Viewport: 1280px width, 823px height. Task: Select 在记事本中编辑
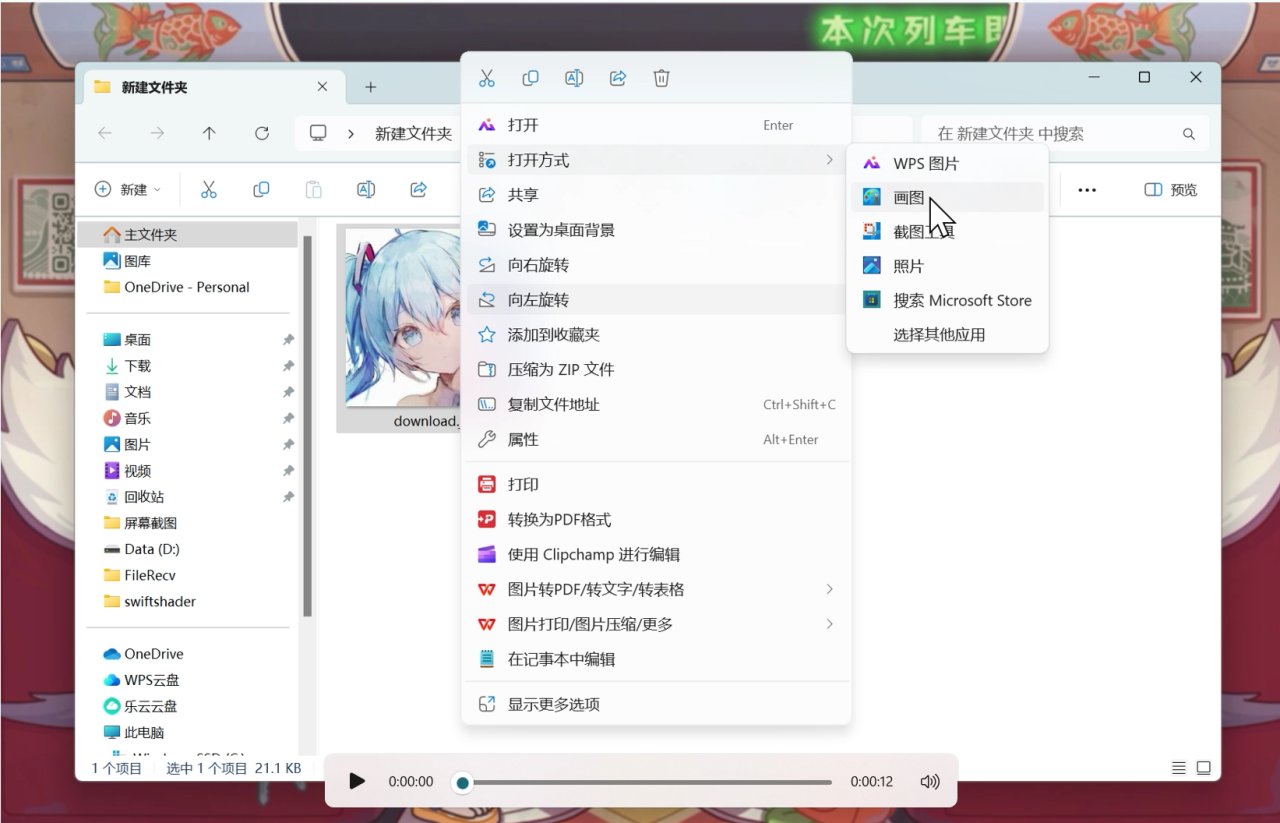(x=656, y=659)
